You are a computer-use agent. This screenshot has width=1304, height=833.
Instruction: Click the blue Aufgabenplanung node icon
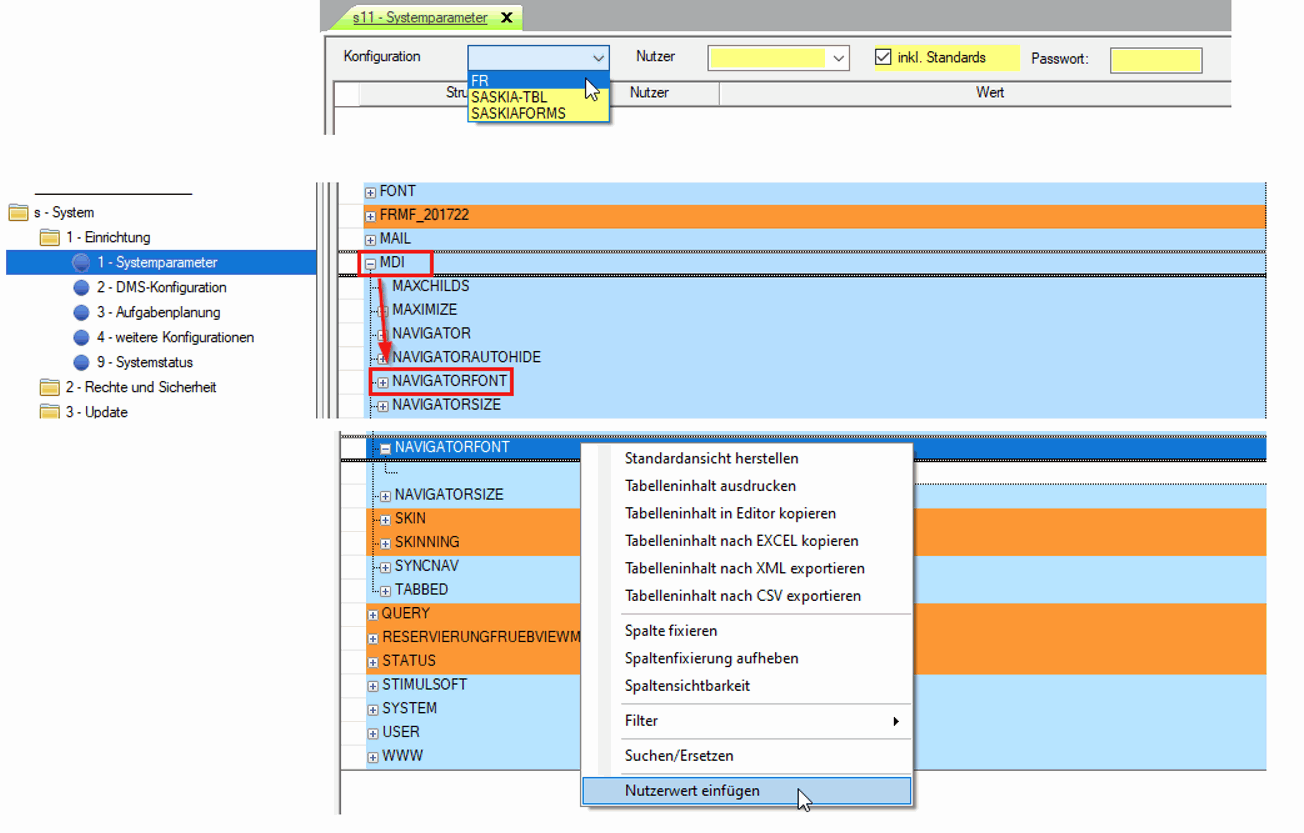[x=81, y=313]
